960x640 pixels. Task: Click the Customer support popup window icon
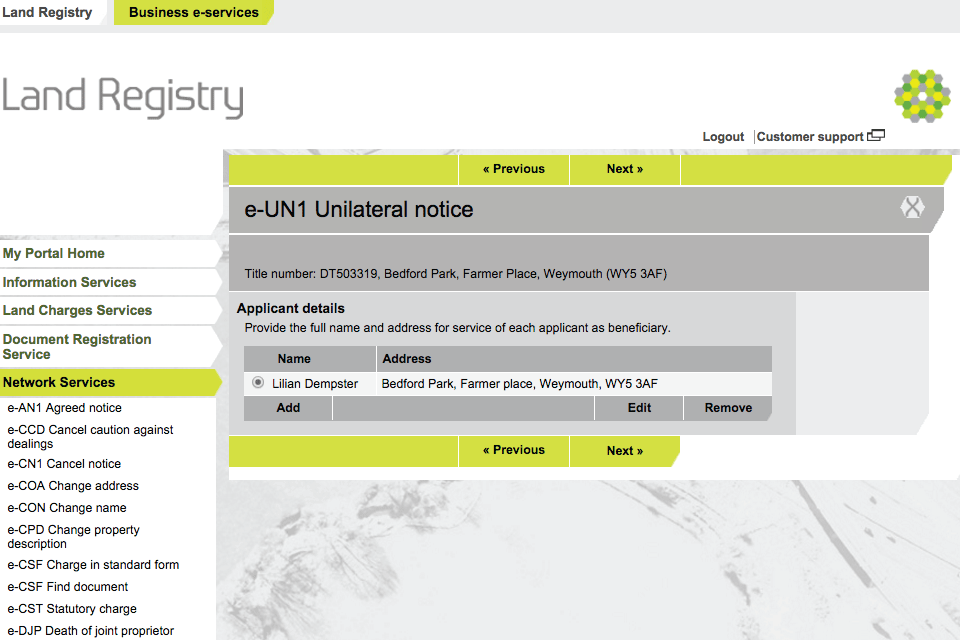(876, 136)
